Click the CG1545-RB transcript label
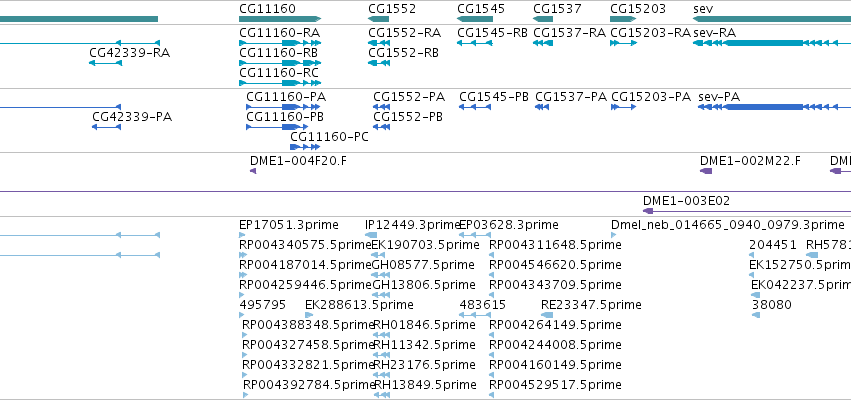Viewport: 851px width, 400px height. [492, 33]
